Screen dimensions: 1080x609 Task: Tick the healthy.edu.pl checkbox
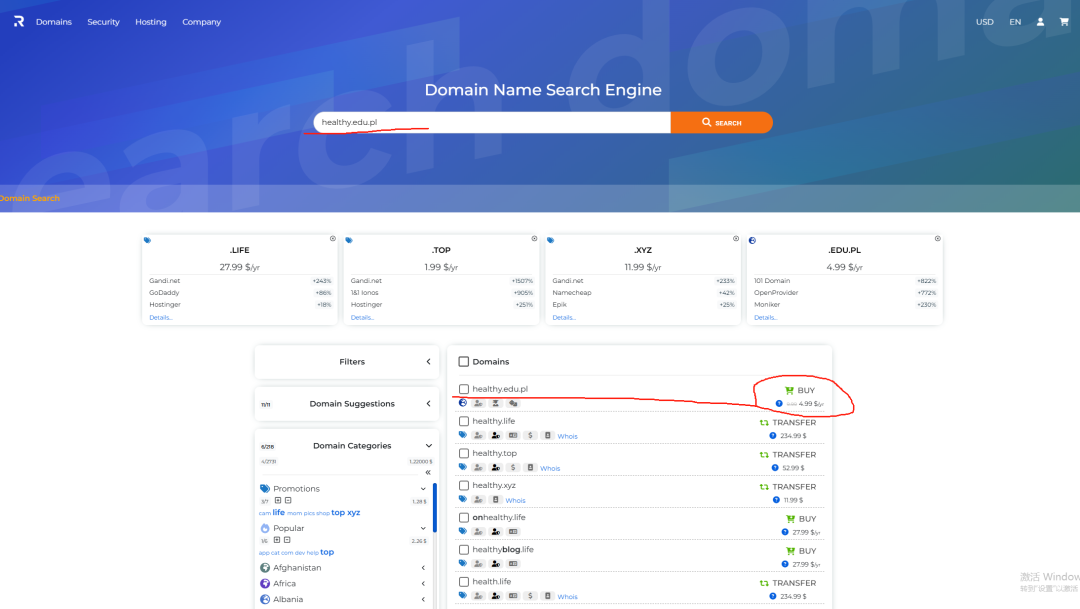pos(464,389)
